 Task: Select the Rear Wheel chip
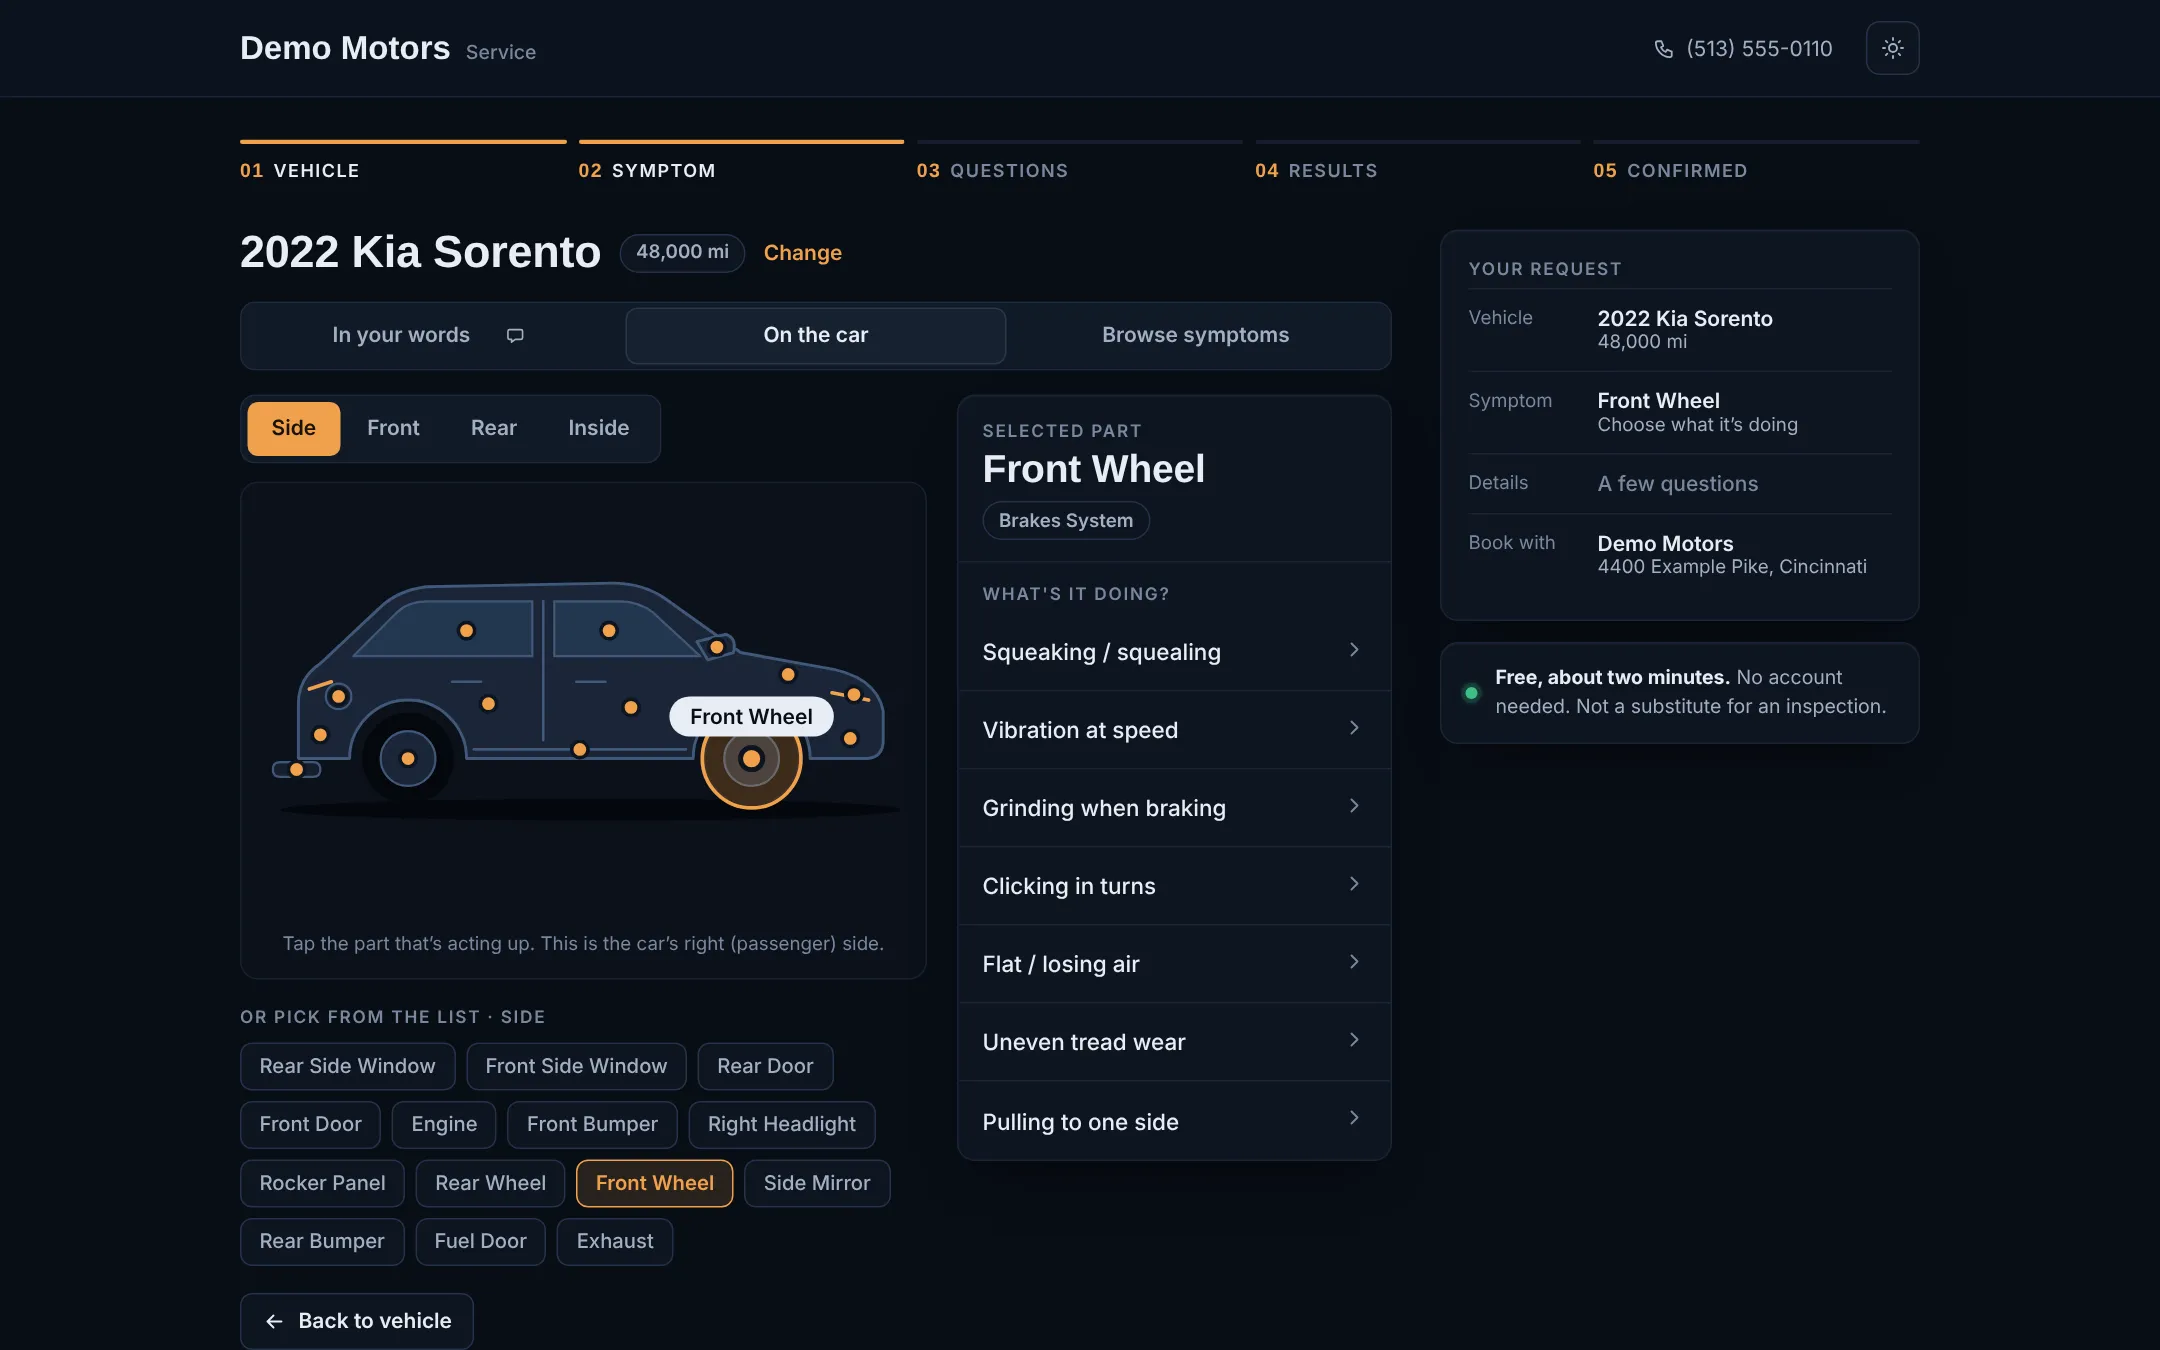(490, 1183)
